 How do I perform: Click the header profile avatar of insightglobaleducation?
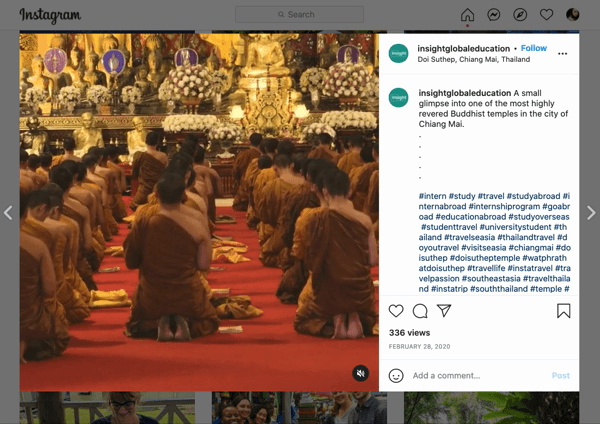point(398,54)
